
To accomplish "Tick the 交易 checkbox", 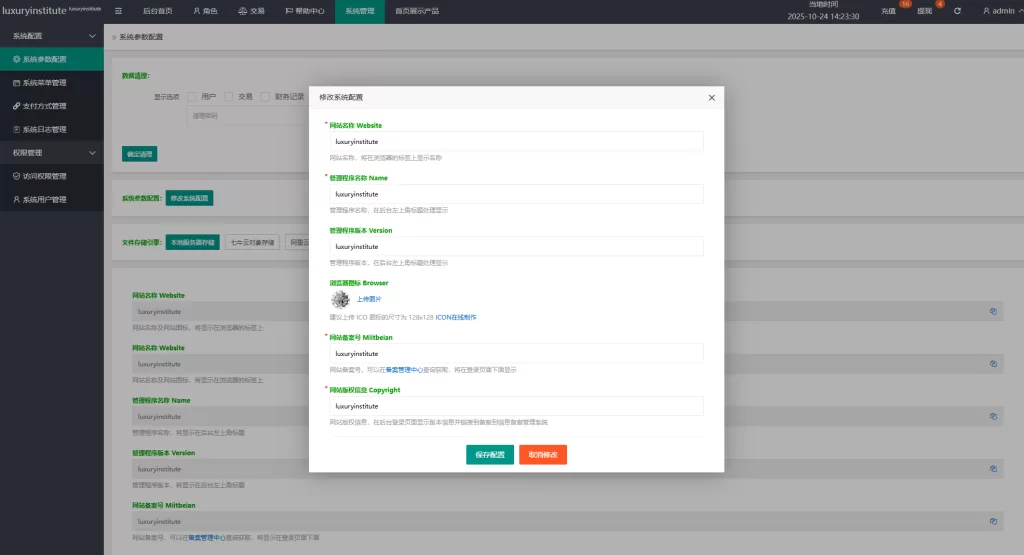I will coord(229,97).
